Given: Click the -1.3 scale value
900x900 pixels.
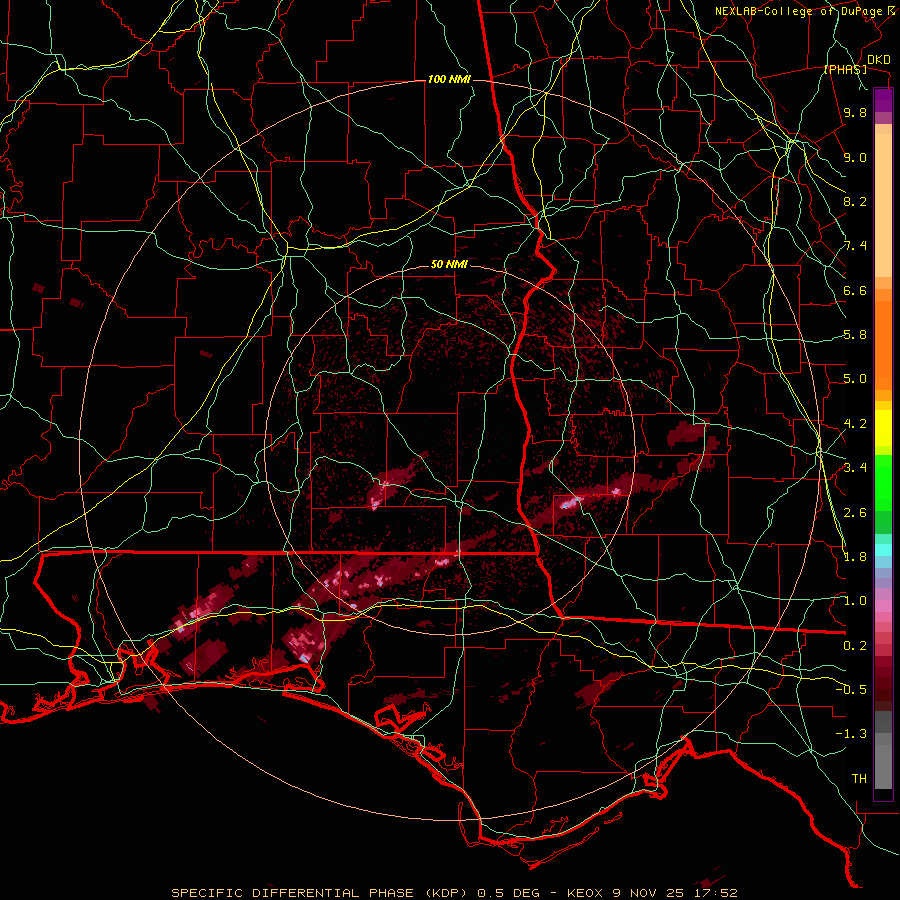Looking at the screenshot, I should pos(851,734).
